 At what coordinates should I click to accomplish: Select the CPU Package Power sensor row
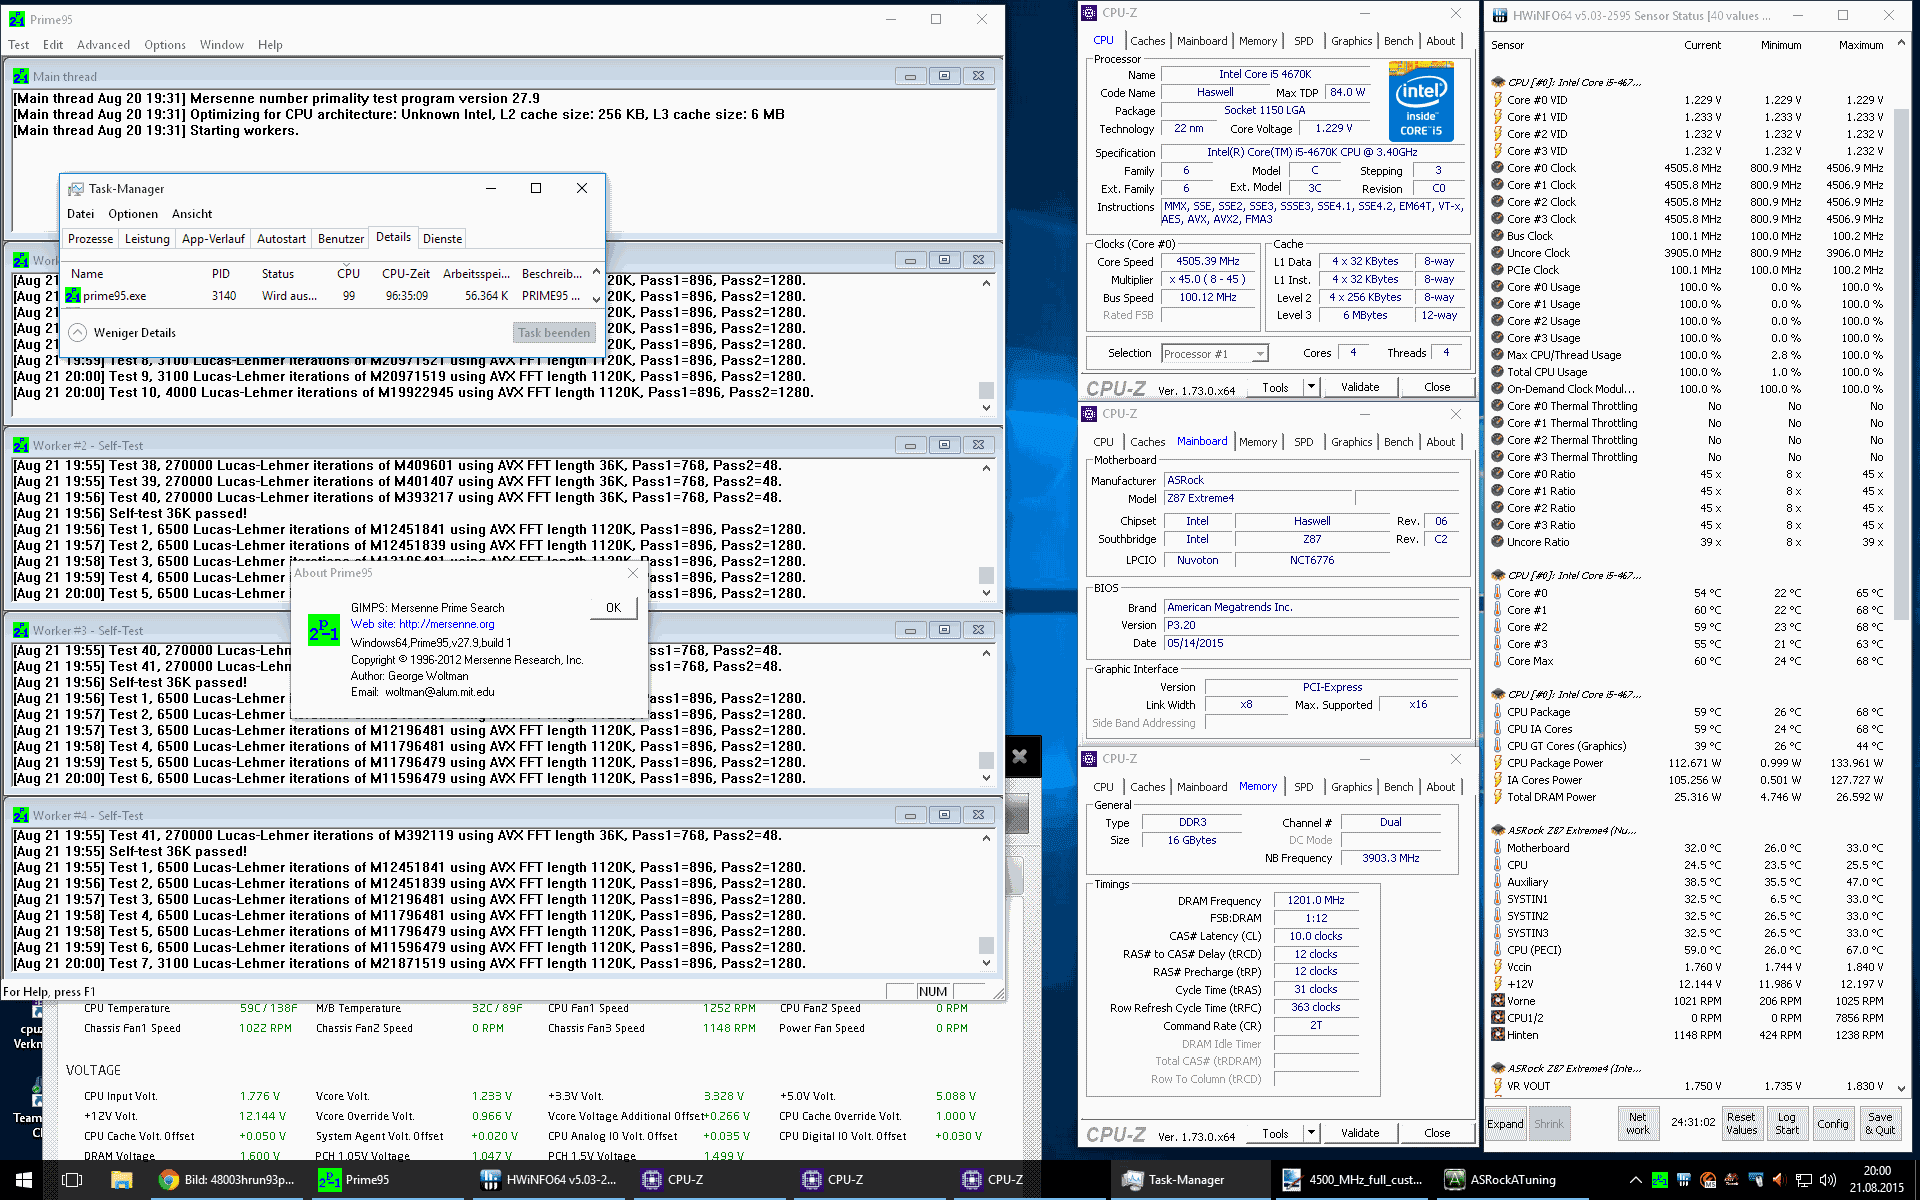click(1688, 763)
